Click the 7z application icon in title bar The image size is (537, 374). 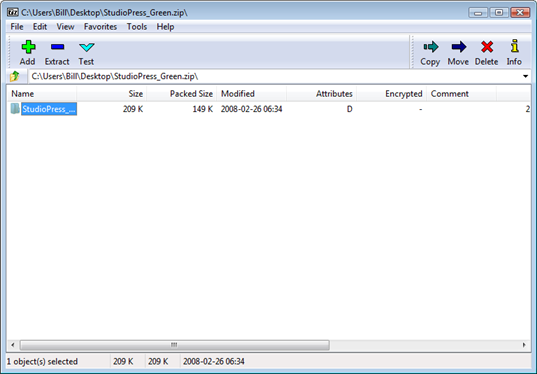click(13, 12)
